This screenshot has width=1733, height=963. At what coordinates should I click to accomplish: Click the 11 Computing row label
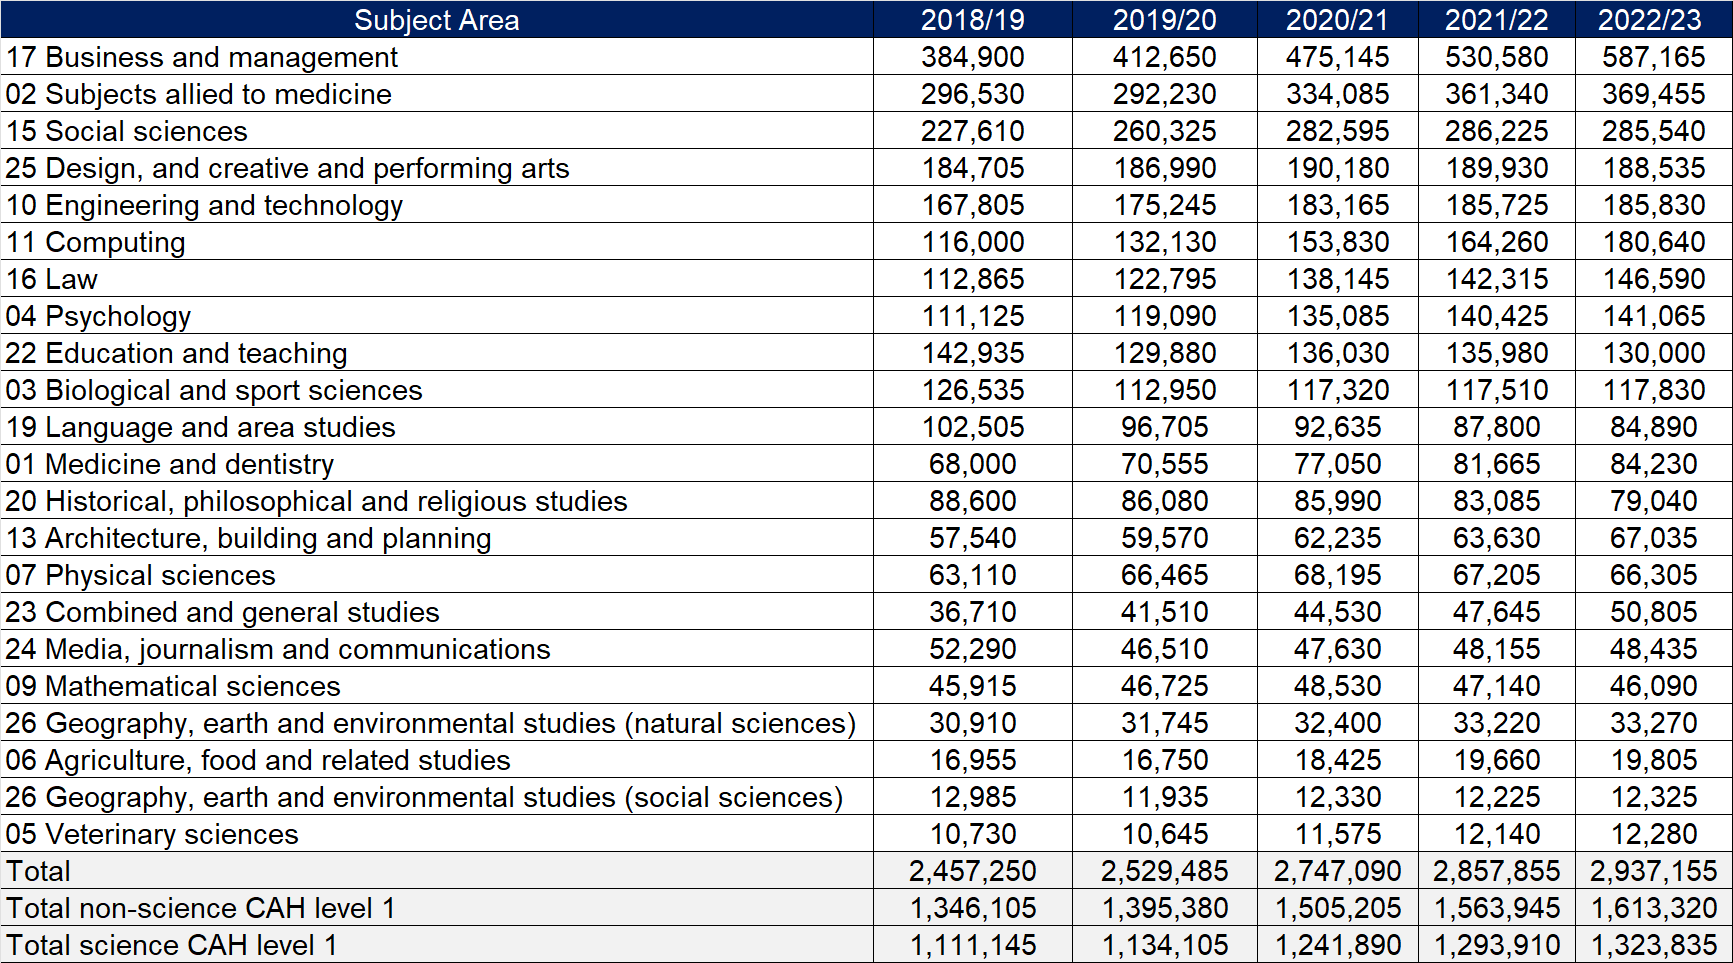(96, 242)
